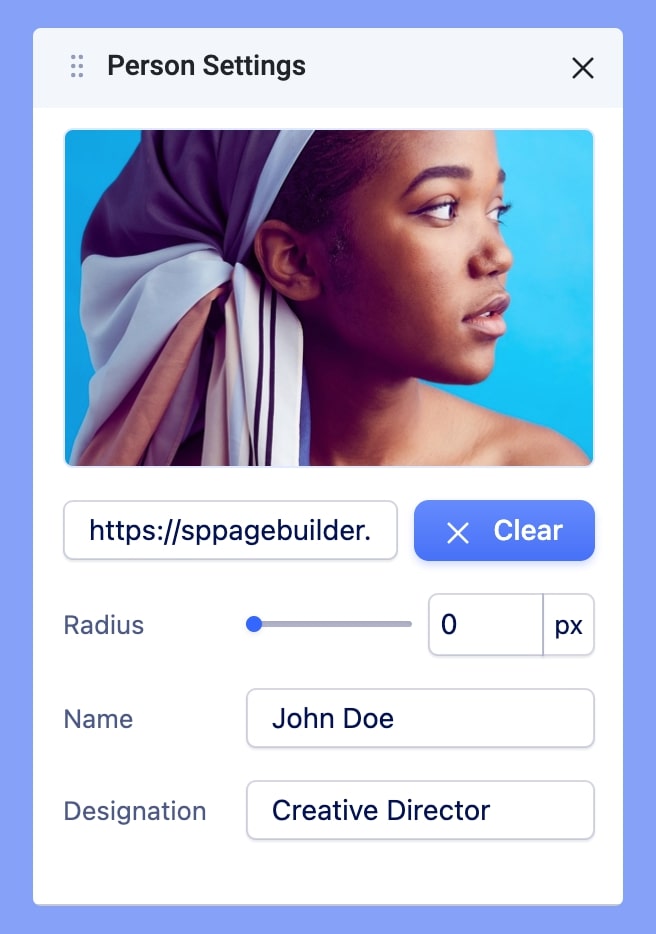Clear the selected person image
Screen dimensions: 656x934
coord(504,530)
